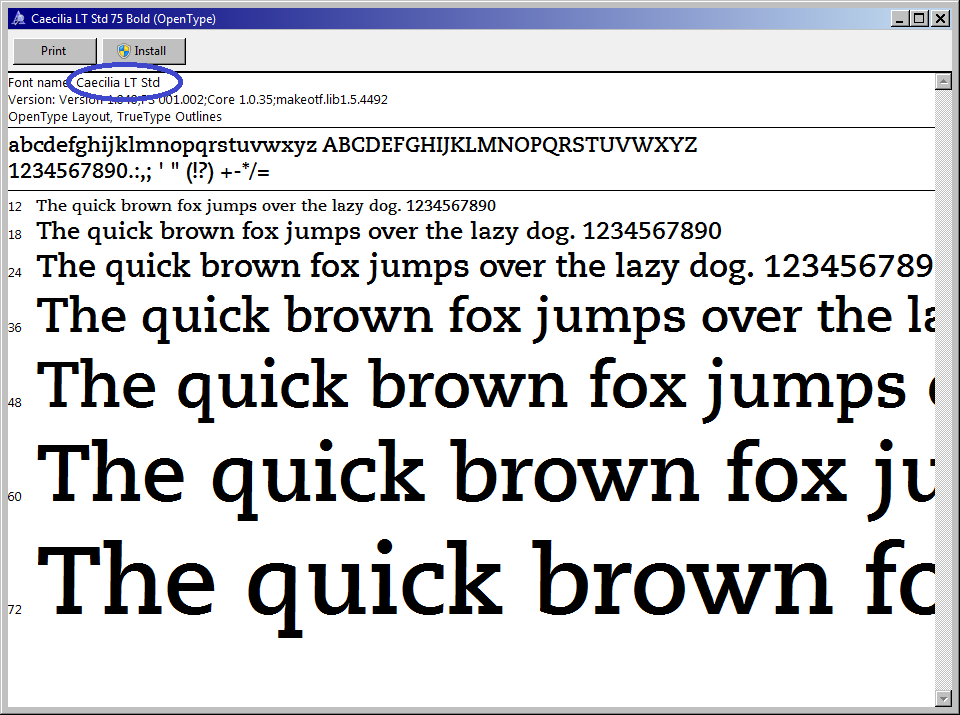This screenshot has width=960, height=715.
Task: Close the Caecilia LT Std window
Action: 940,18
